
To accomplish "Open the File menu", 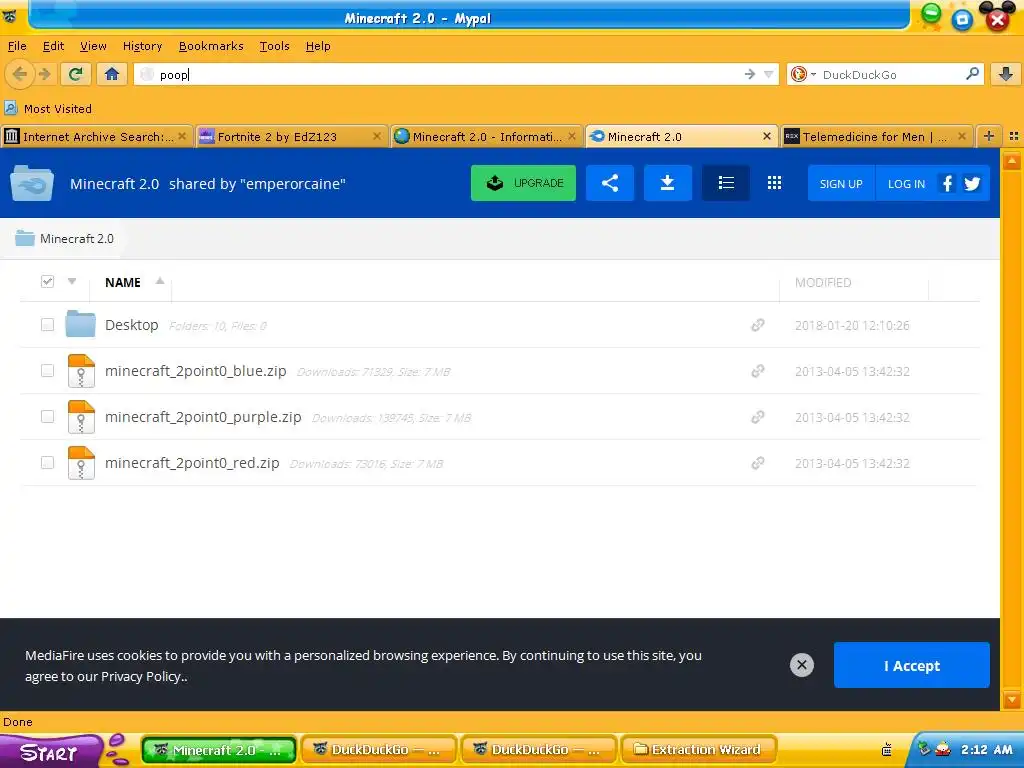I will (17, 46).
